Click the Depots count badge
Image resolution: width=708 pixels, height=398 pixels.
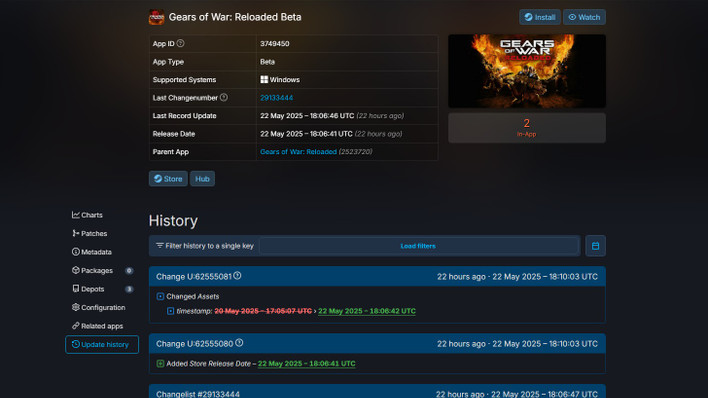tap(129, 289)
